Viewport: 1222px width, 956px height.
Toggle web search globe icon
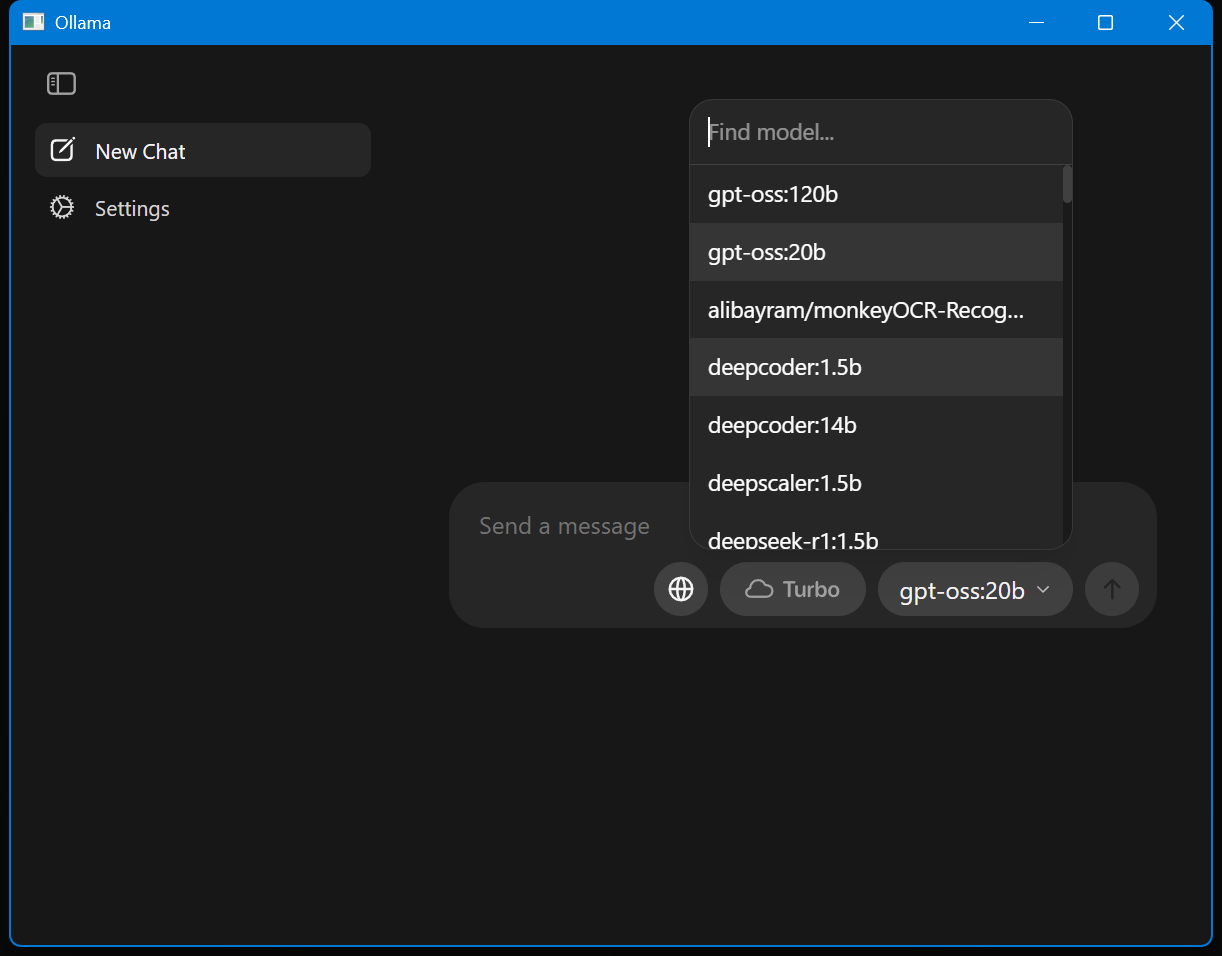pyautogui.click(x=681, y=589)
